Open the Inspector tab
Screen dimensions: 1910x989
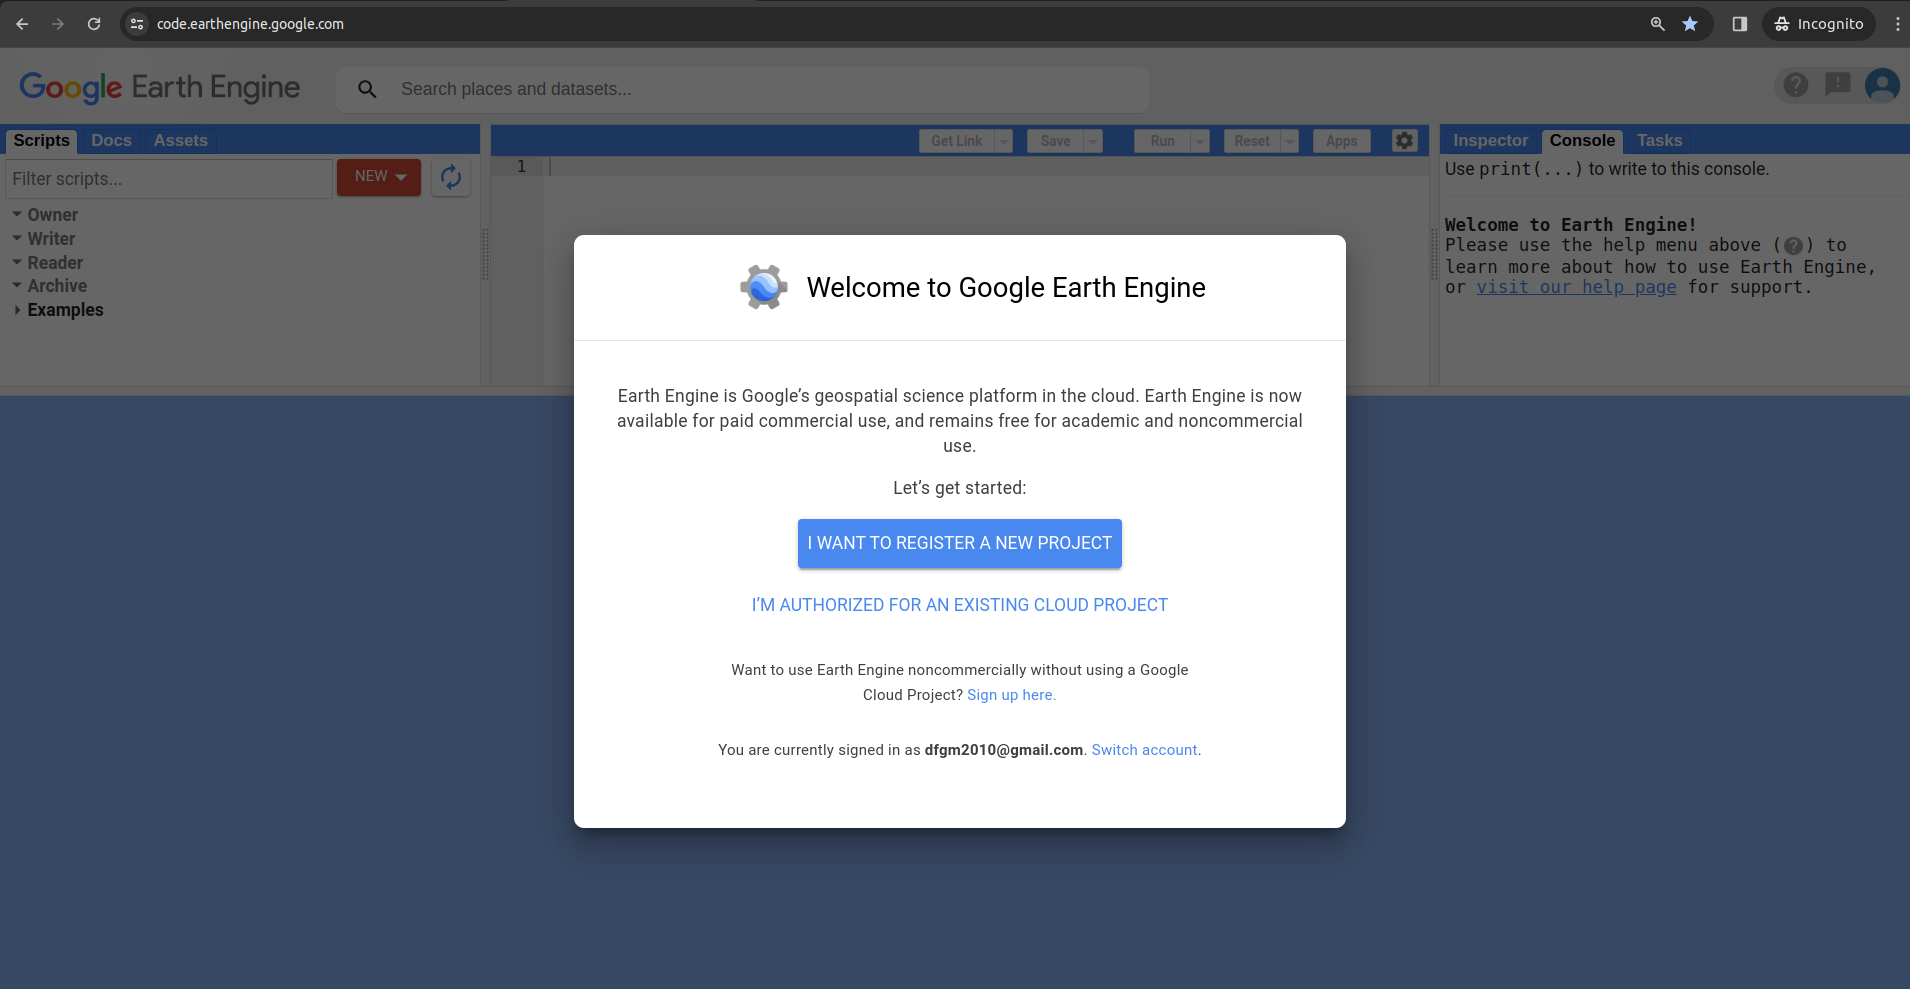[1489, 140]
